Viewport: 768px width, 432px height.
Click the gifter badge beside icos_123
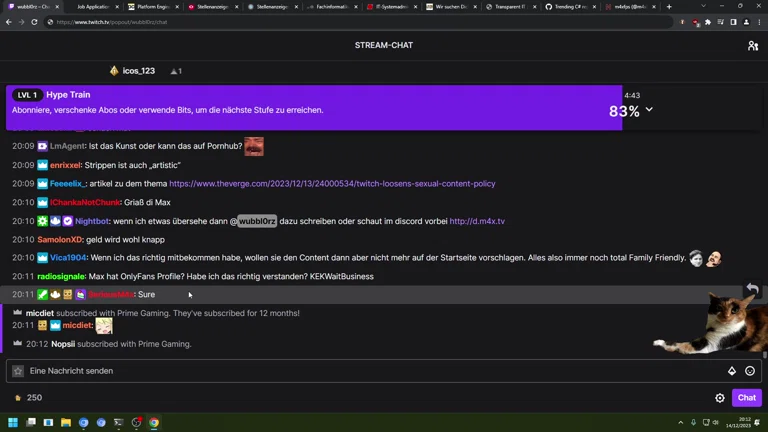[114, 71]
